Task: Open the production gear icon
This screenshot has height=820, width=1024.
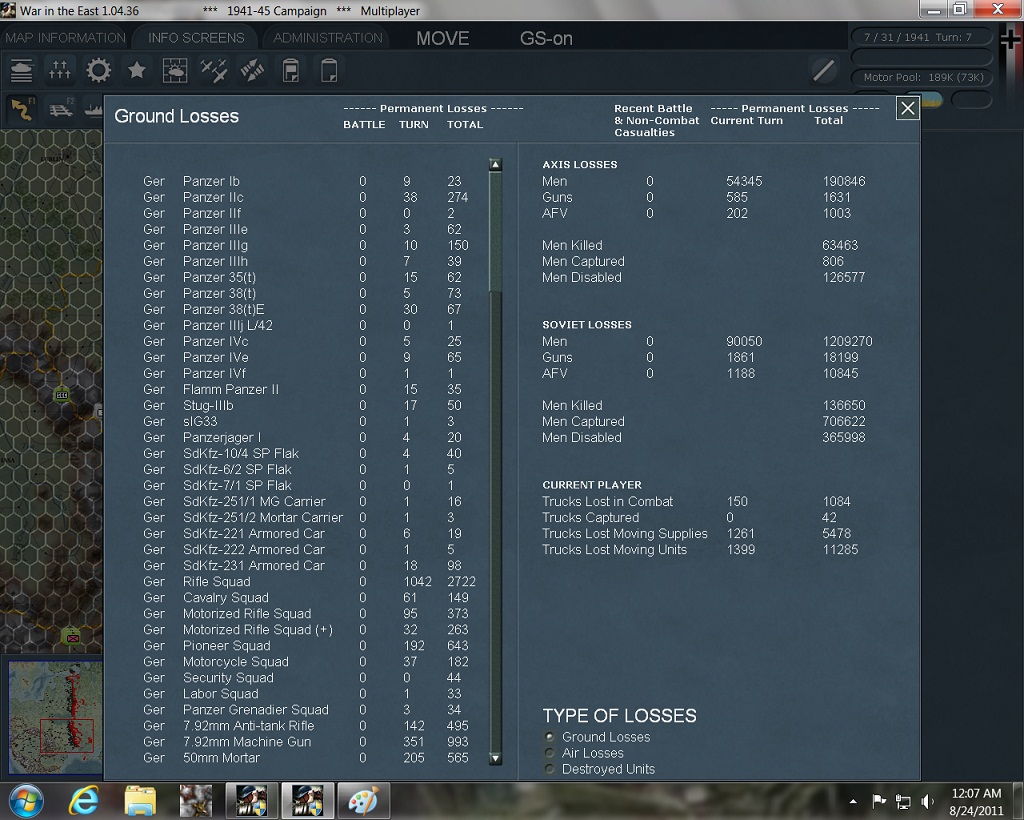Action: pyautogui.click(x=99, y=71)
